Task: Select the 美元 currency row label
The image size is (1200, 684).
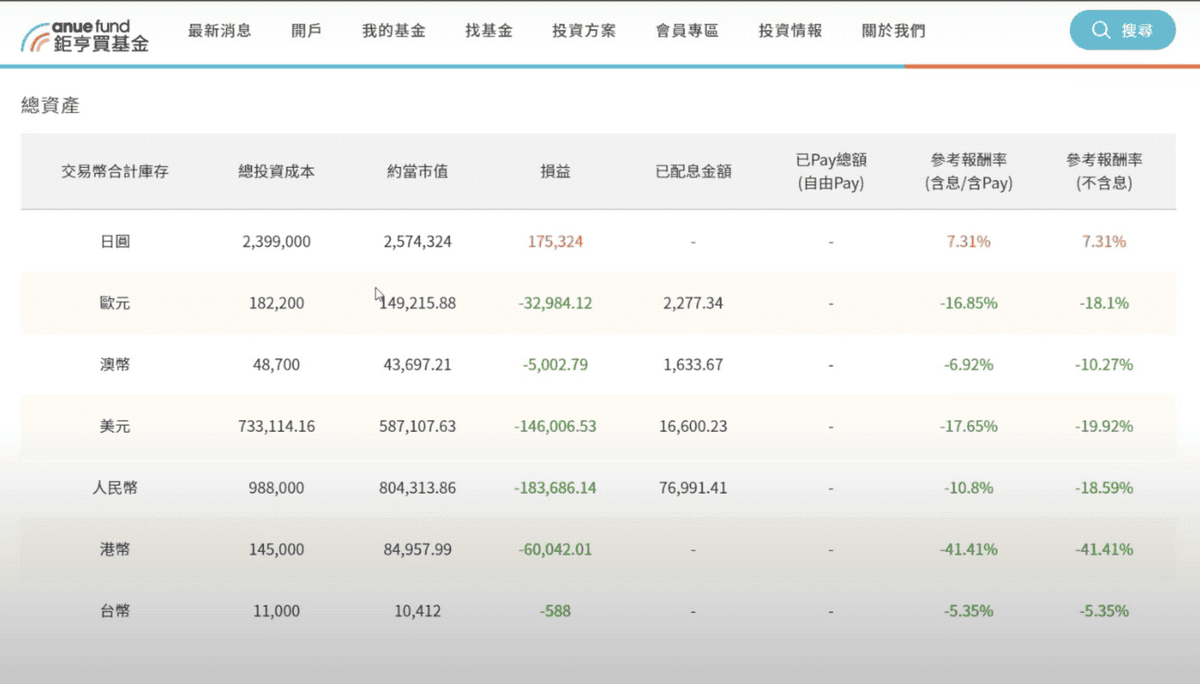Action: click(115, 426)
